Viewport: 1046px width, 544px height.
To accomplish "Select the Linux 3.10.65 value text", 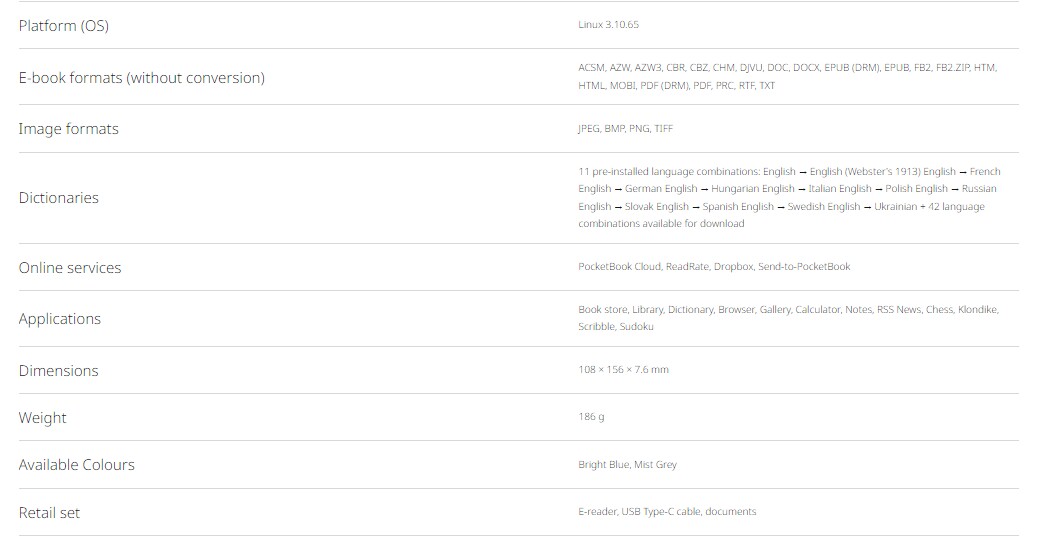I will click(608, 25).
